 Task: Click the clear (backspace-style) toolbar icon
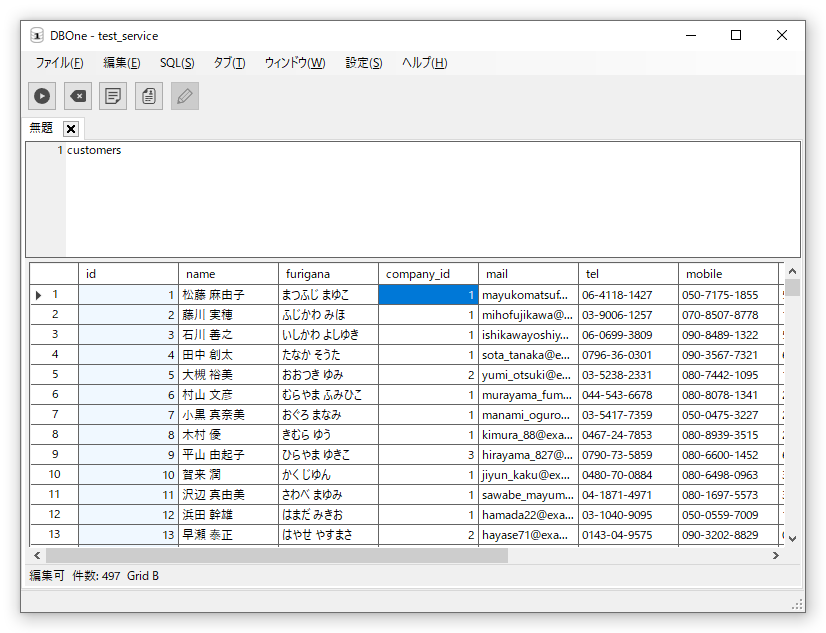pos(77,96)
